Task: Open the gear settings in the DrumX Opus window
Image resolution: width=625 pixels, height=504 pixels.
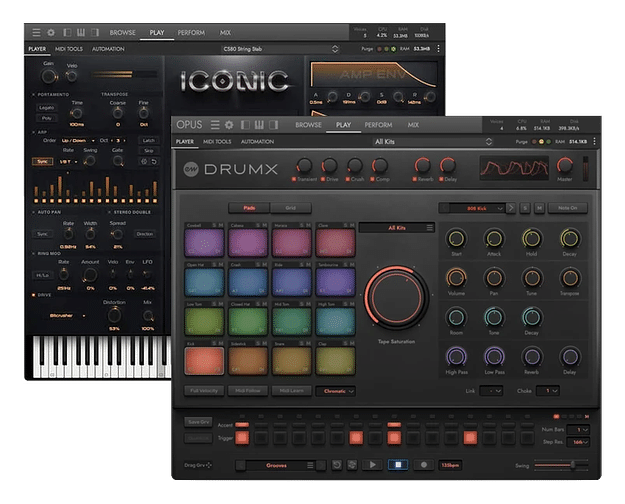Action: tap(229, 125)
